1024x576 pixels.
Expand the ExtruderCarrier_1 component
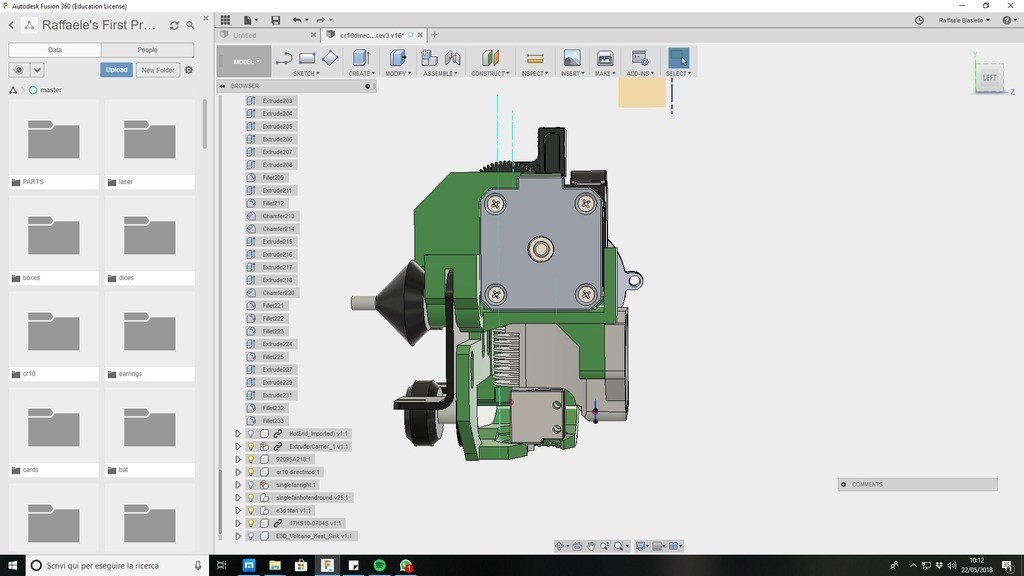click(x=238, y=447)
